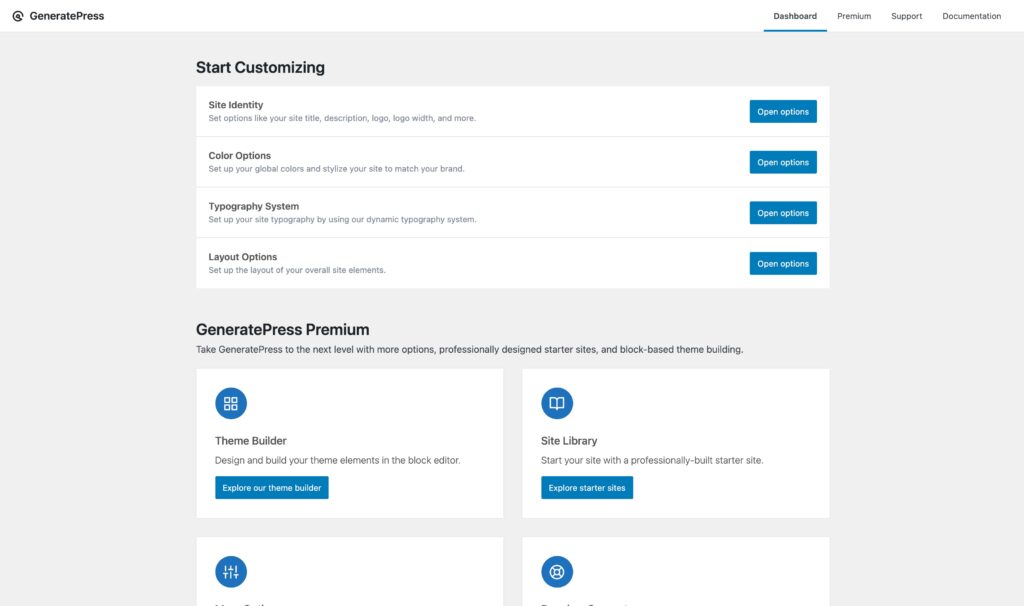Click the GeneratePress title text in the header
The image size is (1024, 606).
67,16
